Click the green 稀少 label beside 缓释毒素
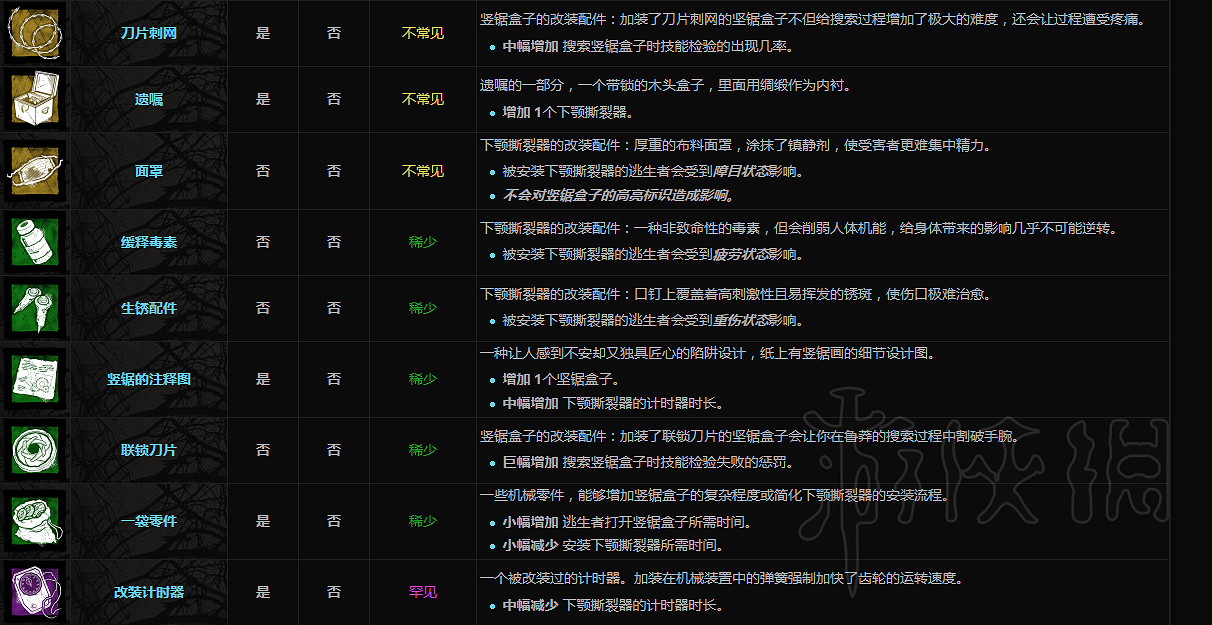 422,242
